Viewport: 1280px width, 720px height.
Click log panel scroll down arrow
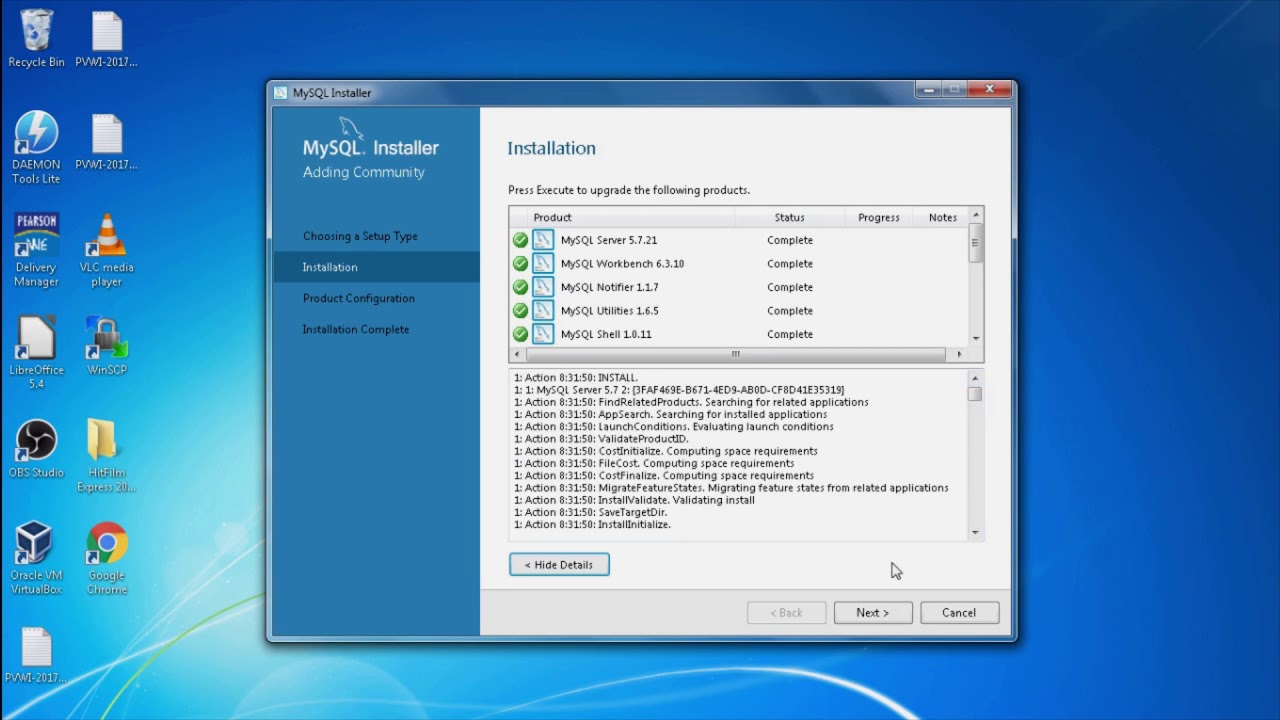click(976, 533)
